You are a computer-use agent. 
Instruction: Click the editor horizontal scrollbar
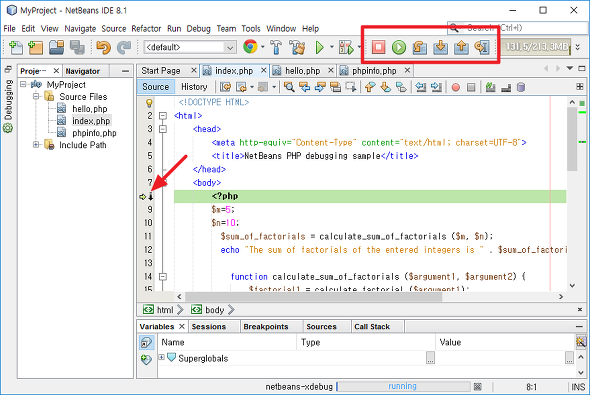point(314,297)
